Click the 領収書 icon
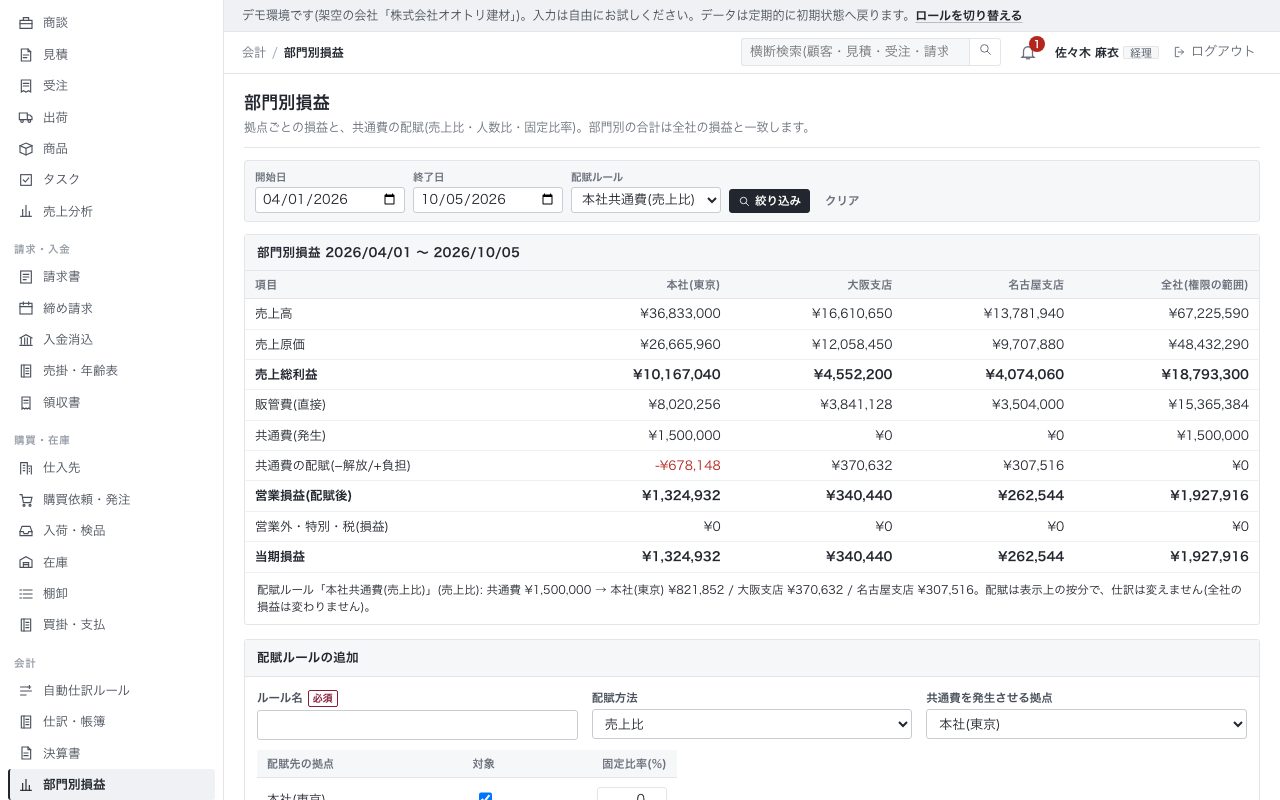This screenshot has width=1280, height=800. pyautogui.click(x=26, y=402)
